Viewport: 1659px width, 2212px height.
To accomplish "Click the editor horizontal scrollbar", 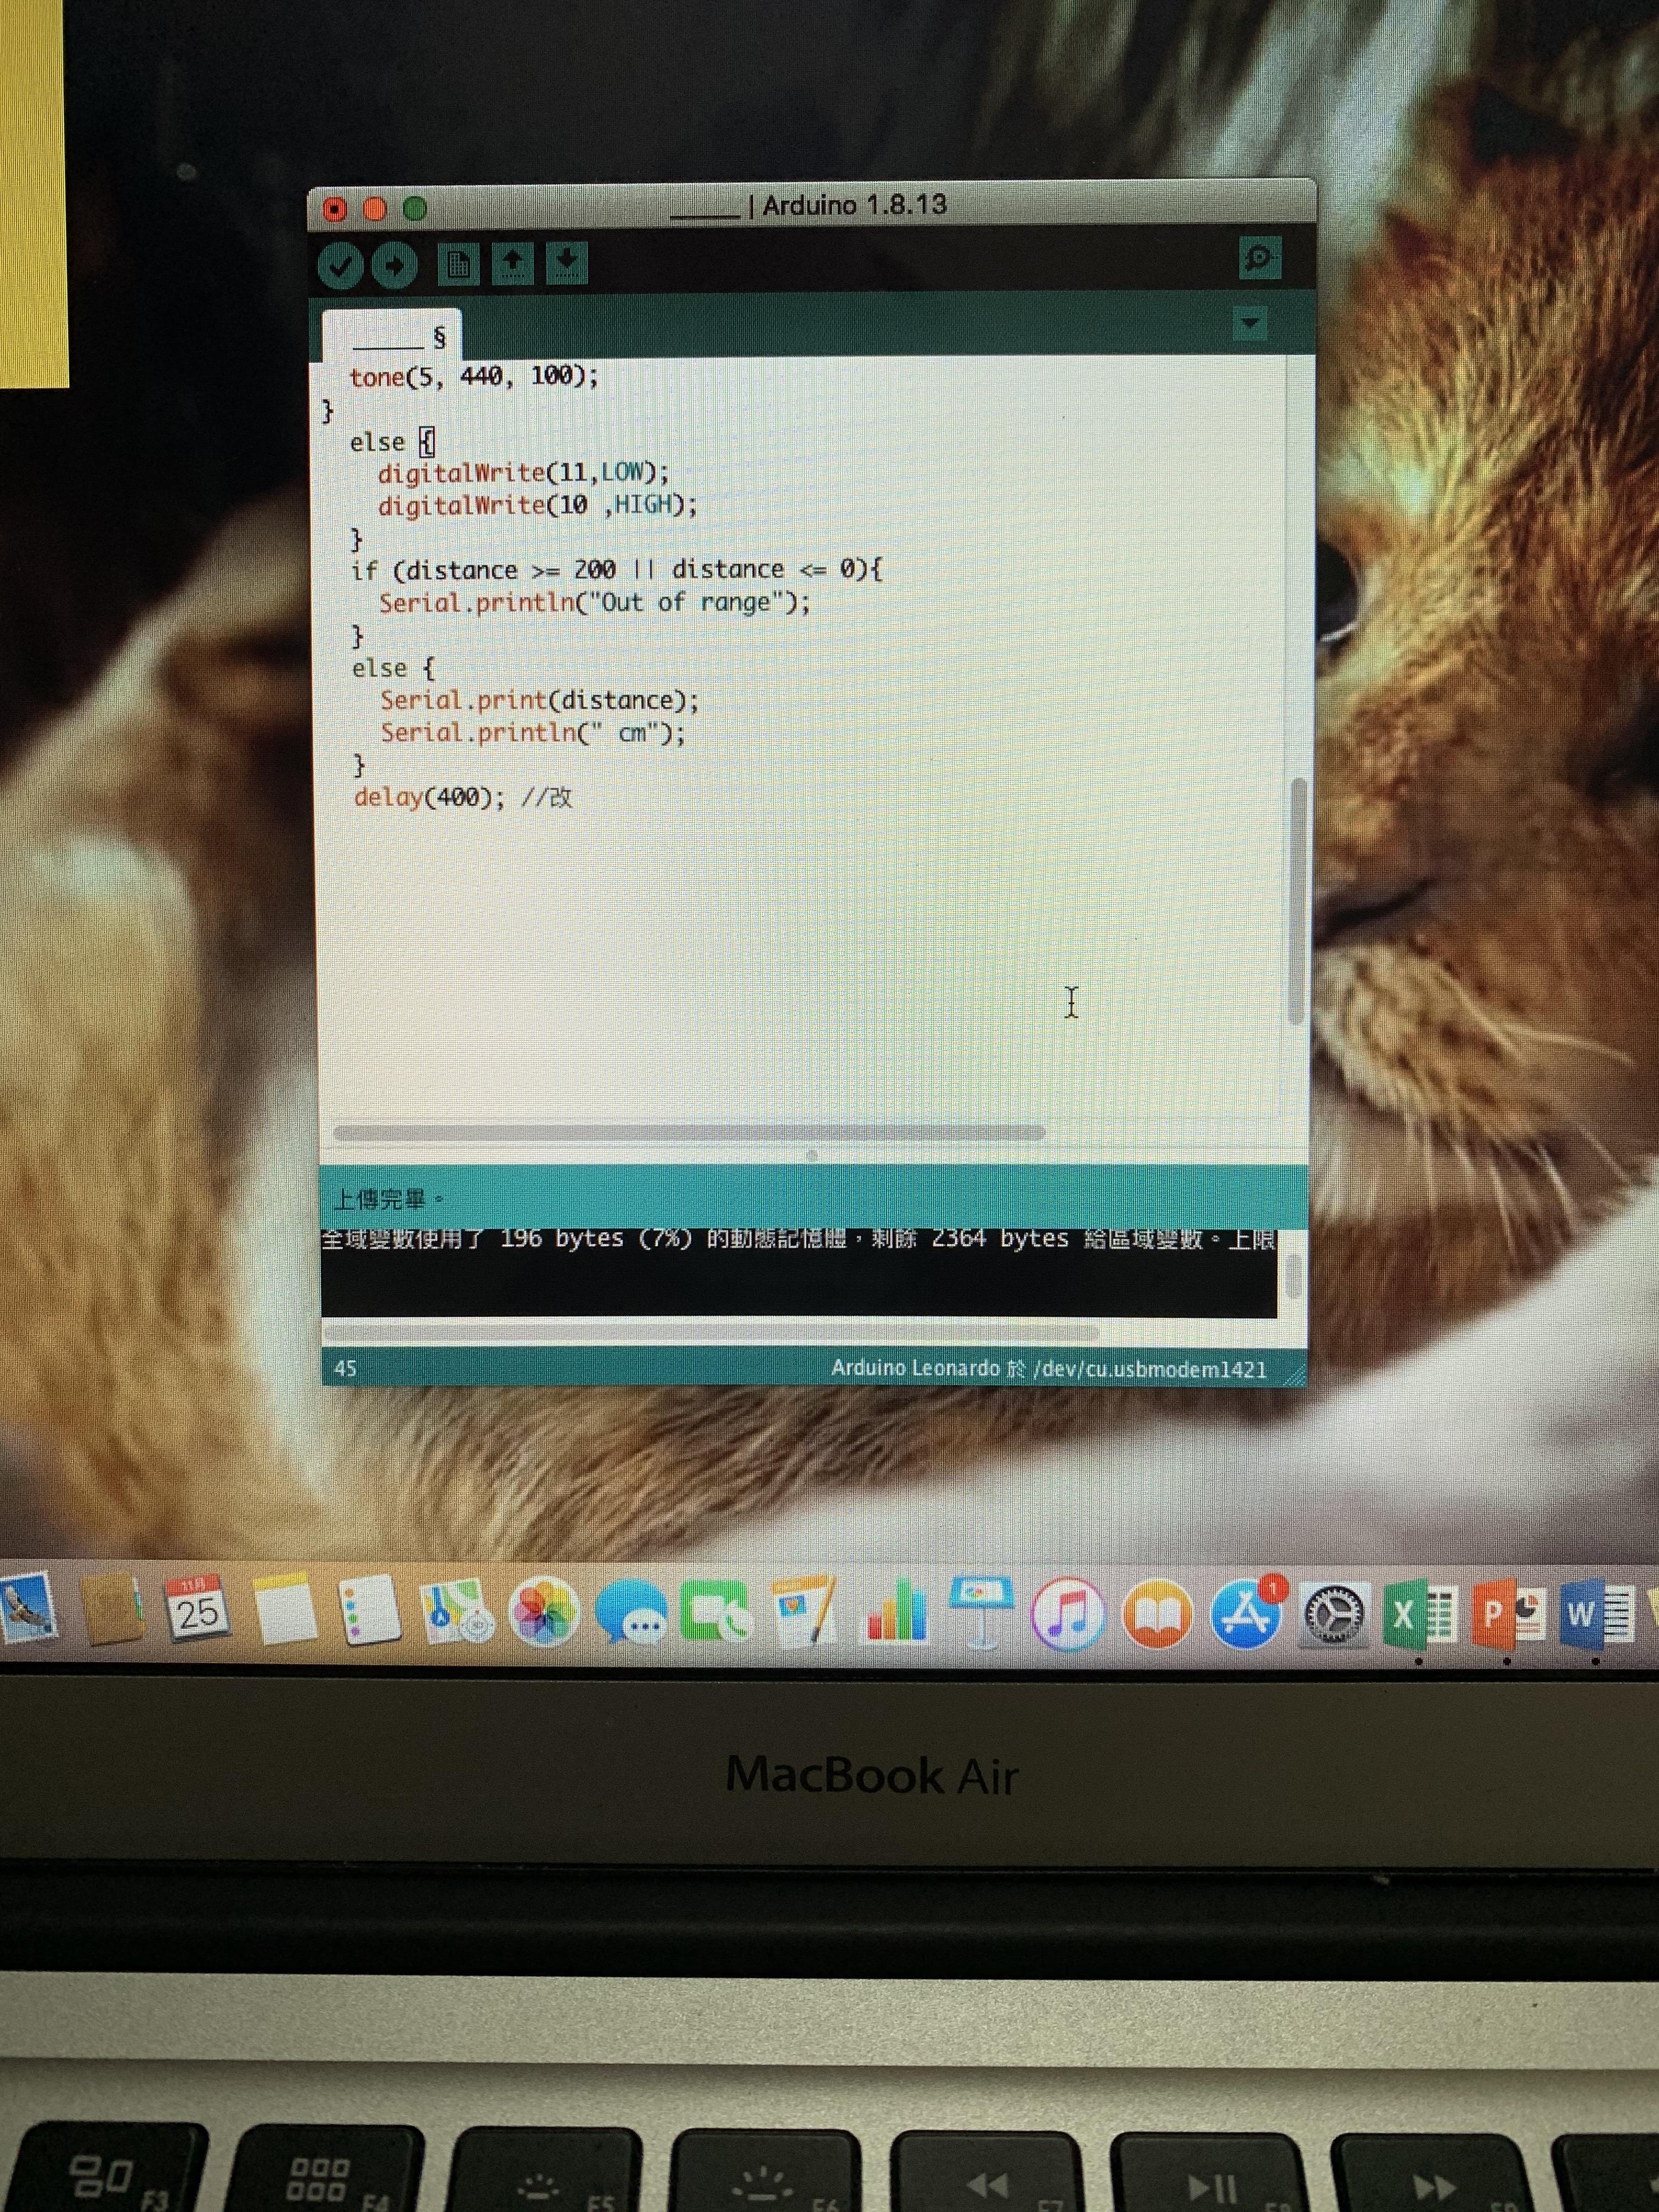I will coord(690,1133).
